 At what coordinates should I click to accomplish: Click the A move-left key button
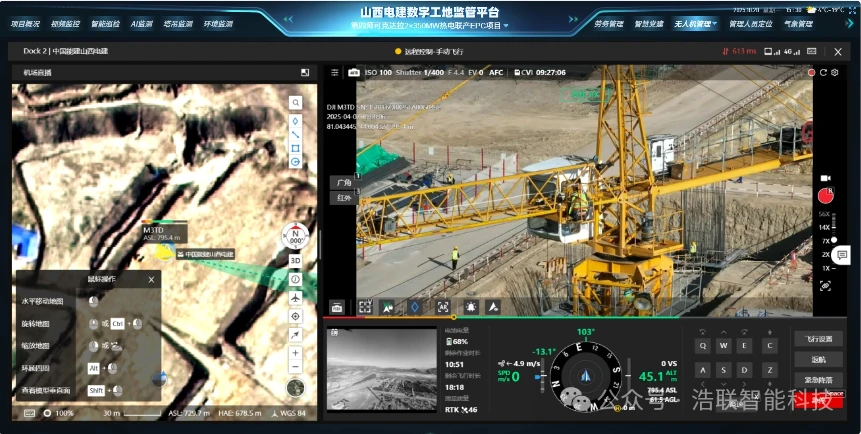click(x=702, y=370)
